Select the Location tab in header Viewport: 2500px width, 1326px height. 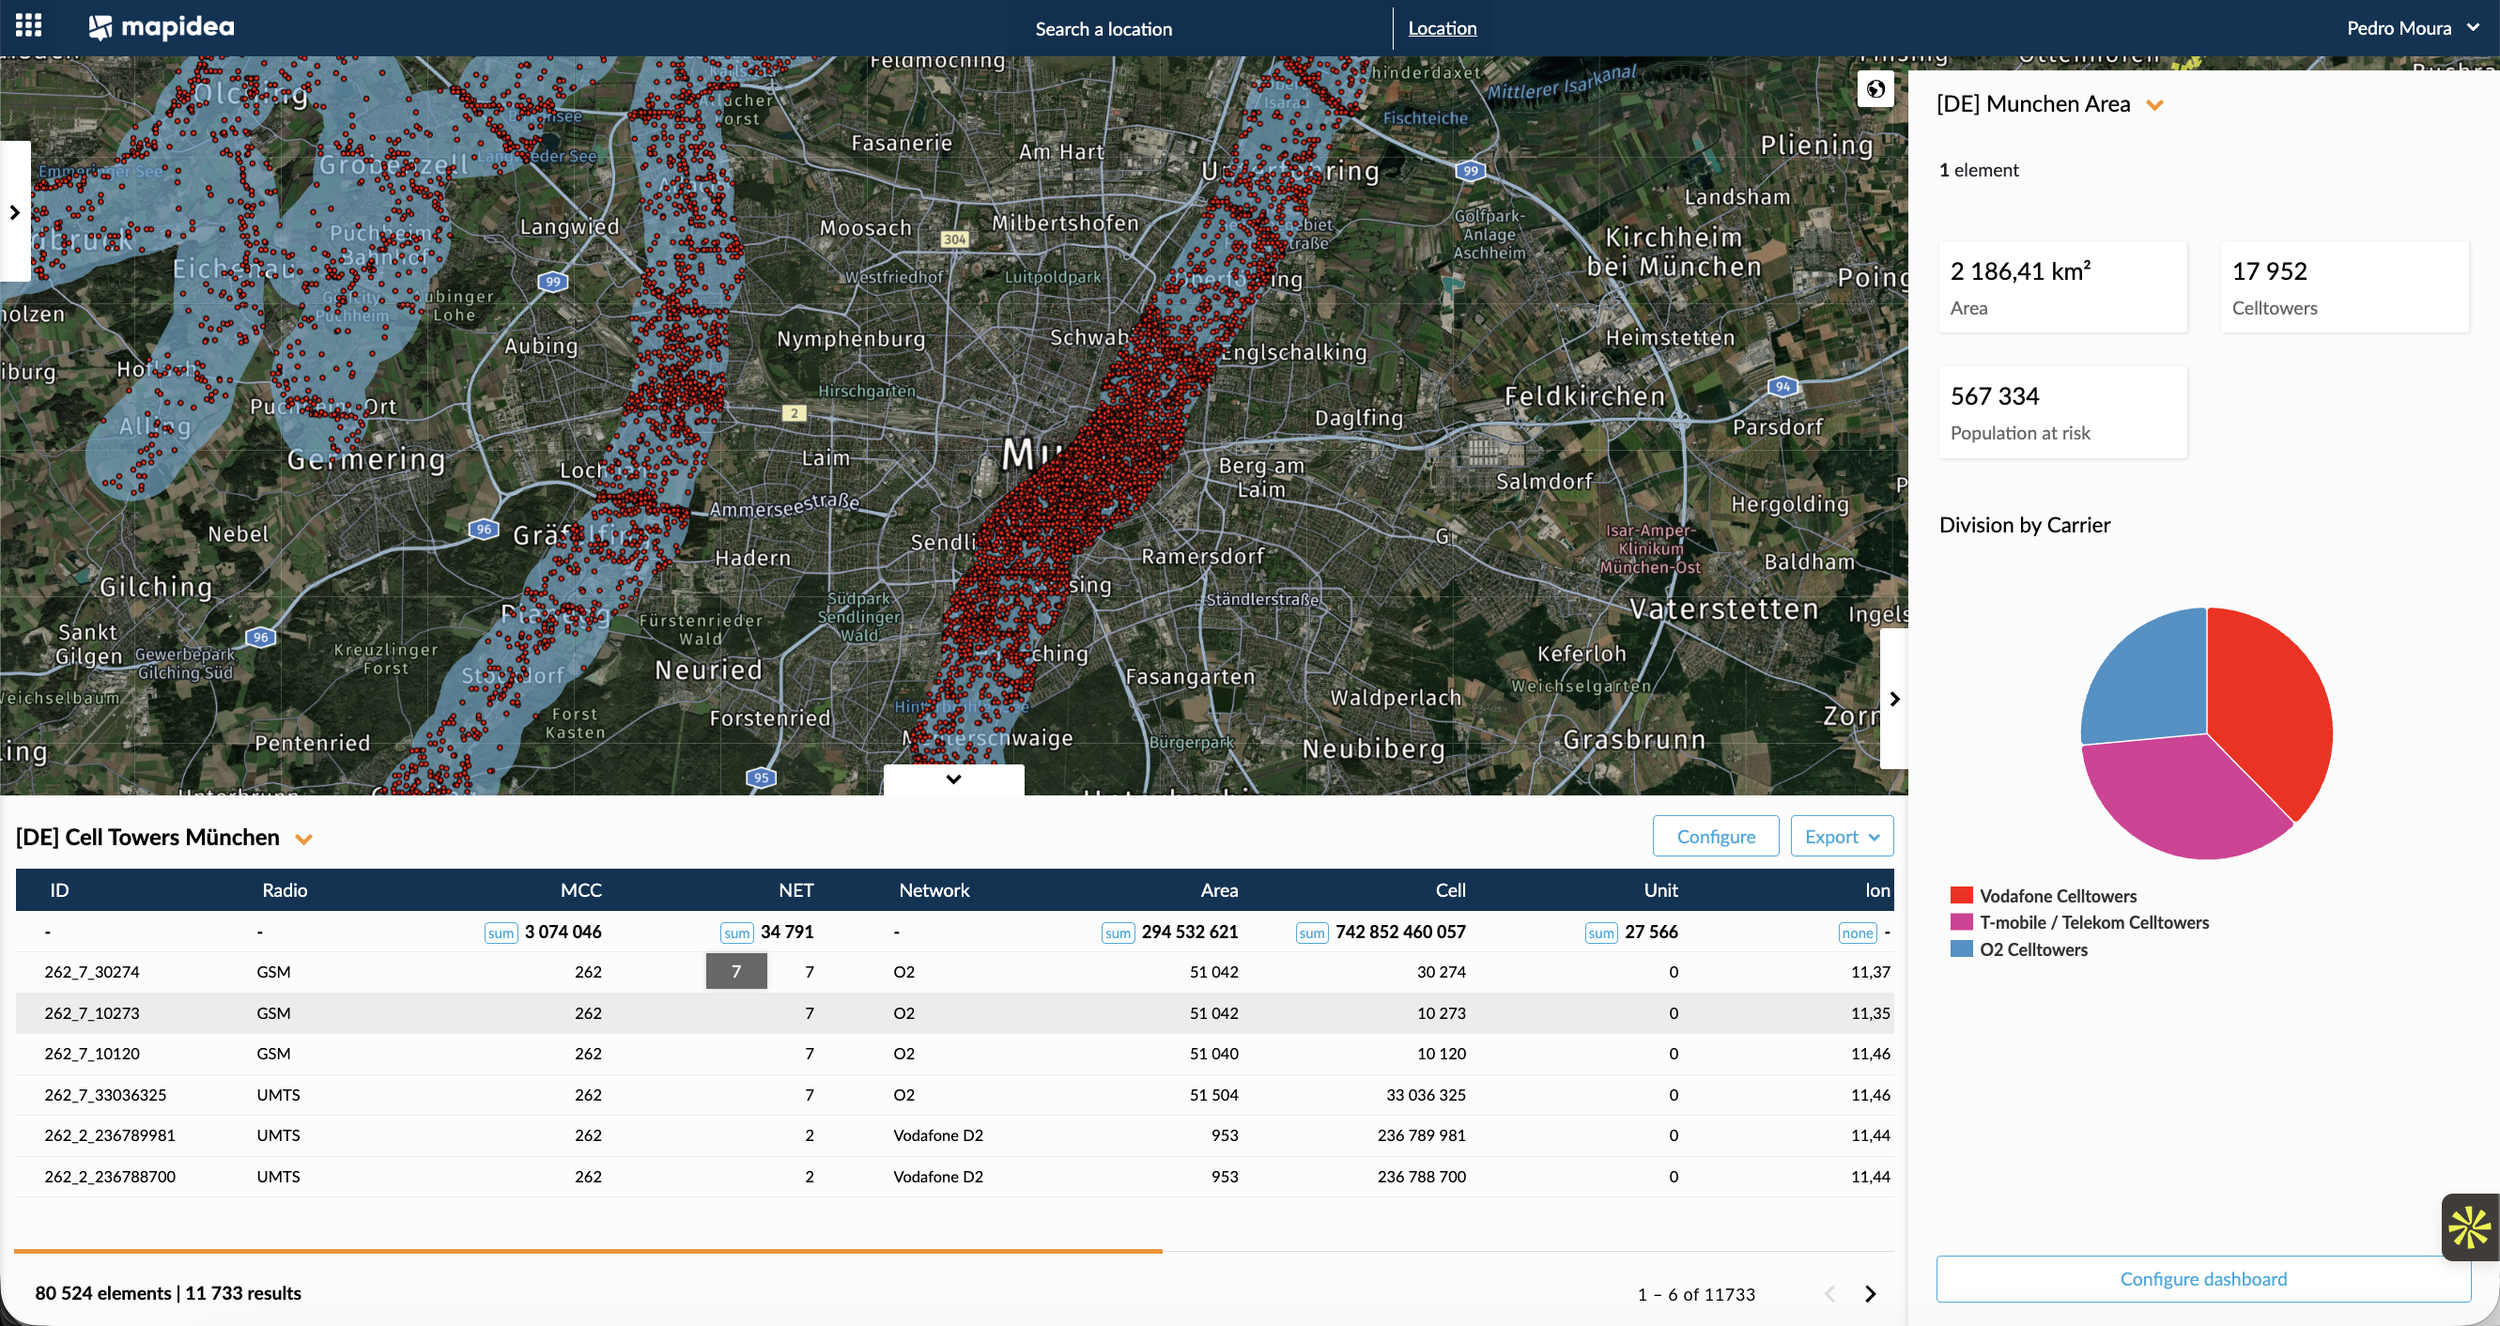[x=1441, y=28]
